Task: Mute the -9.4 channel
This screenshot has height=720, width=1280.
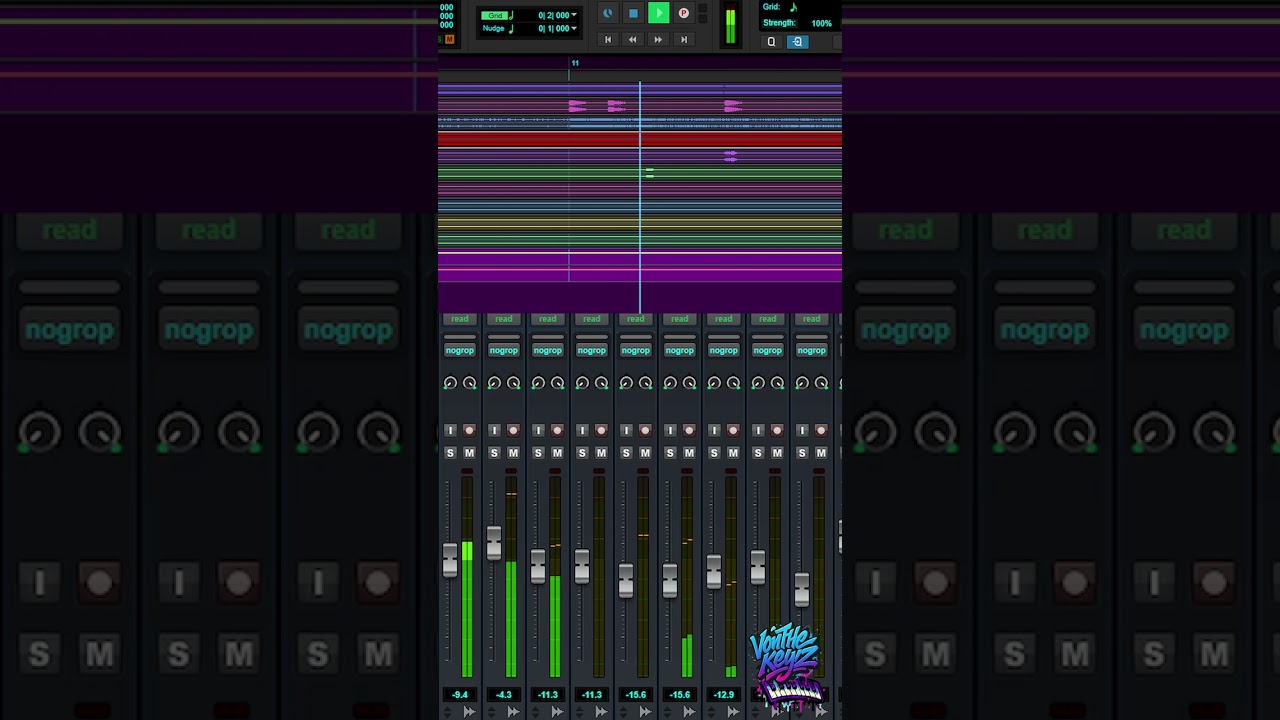Action: click(x=469, y=453)
